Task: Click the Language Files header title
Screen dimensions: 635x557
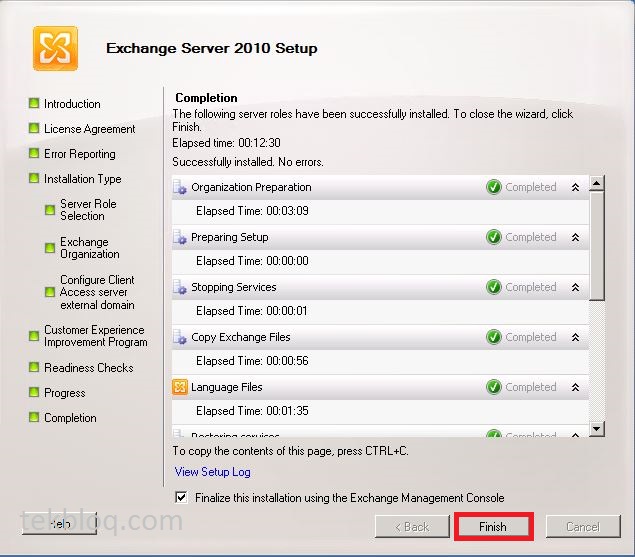Action: (227, 387)
